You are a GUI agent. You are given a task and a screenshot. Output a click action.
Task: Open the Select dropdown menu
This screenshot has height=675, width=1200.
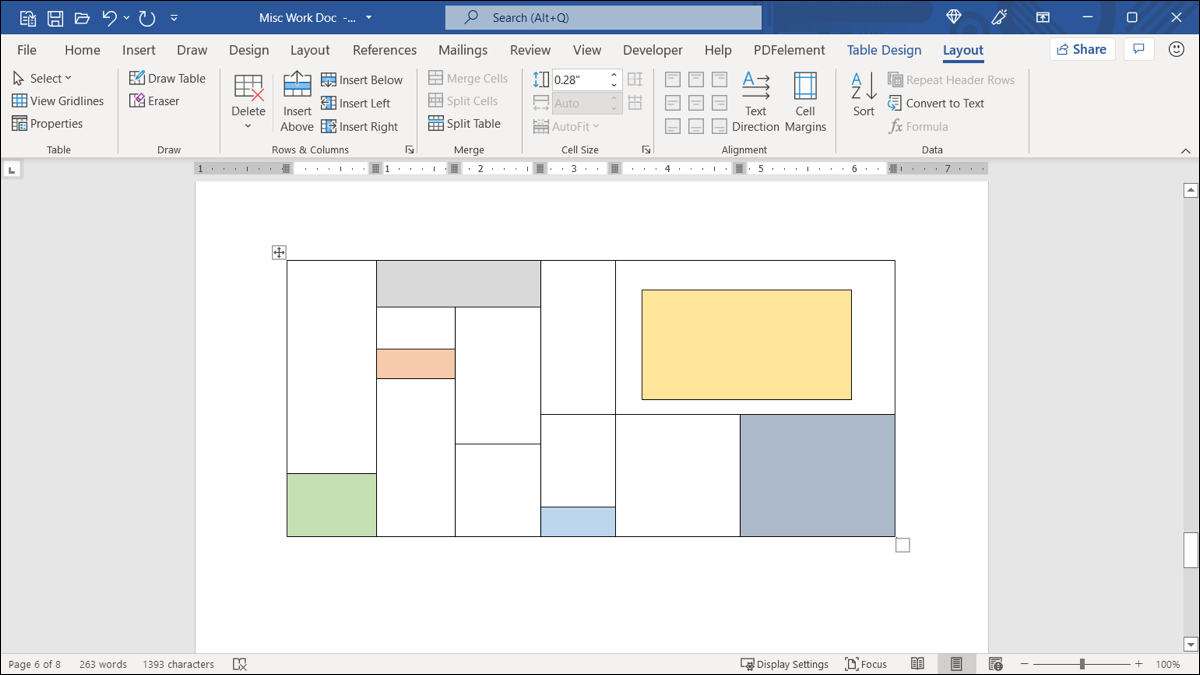pyautogui.click(x=43, y=78)
